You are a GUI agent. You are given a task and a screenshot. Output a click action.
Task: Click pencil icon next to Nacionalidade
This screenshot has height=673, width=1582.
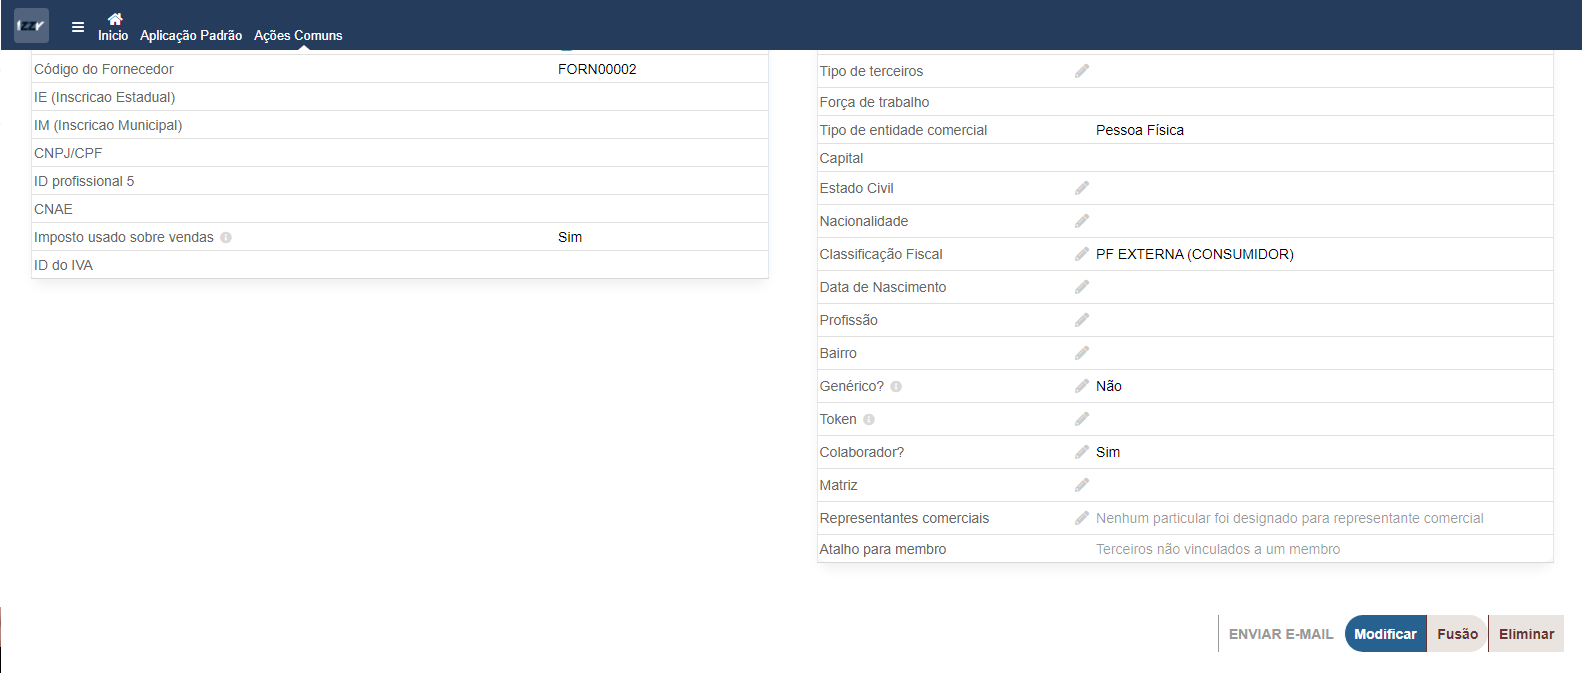[x=1082, y=221]
